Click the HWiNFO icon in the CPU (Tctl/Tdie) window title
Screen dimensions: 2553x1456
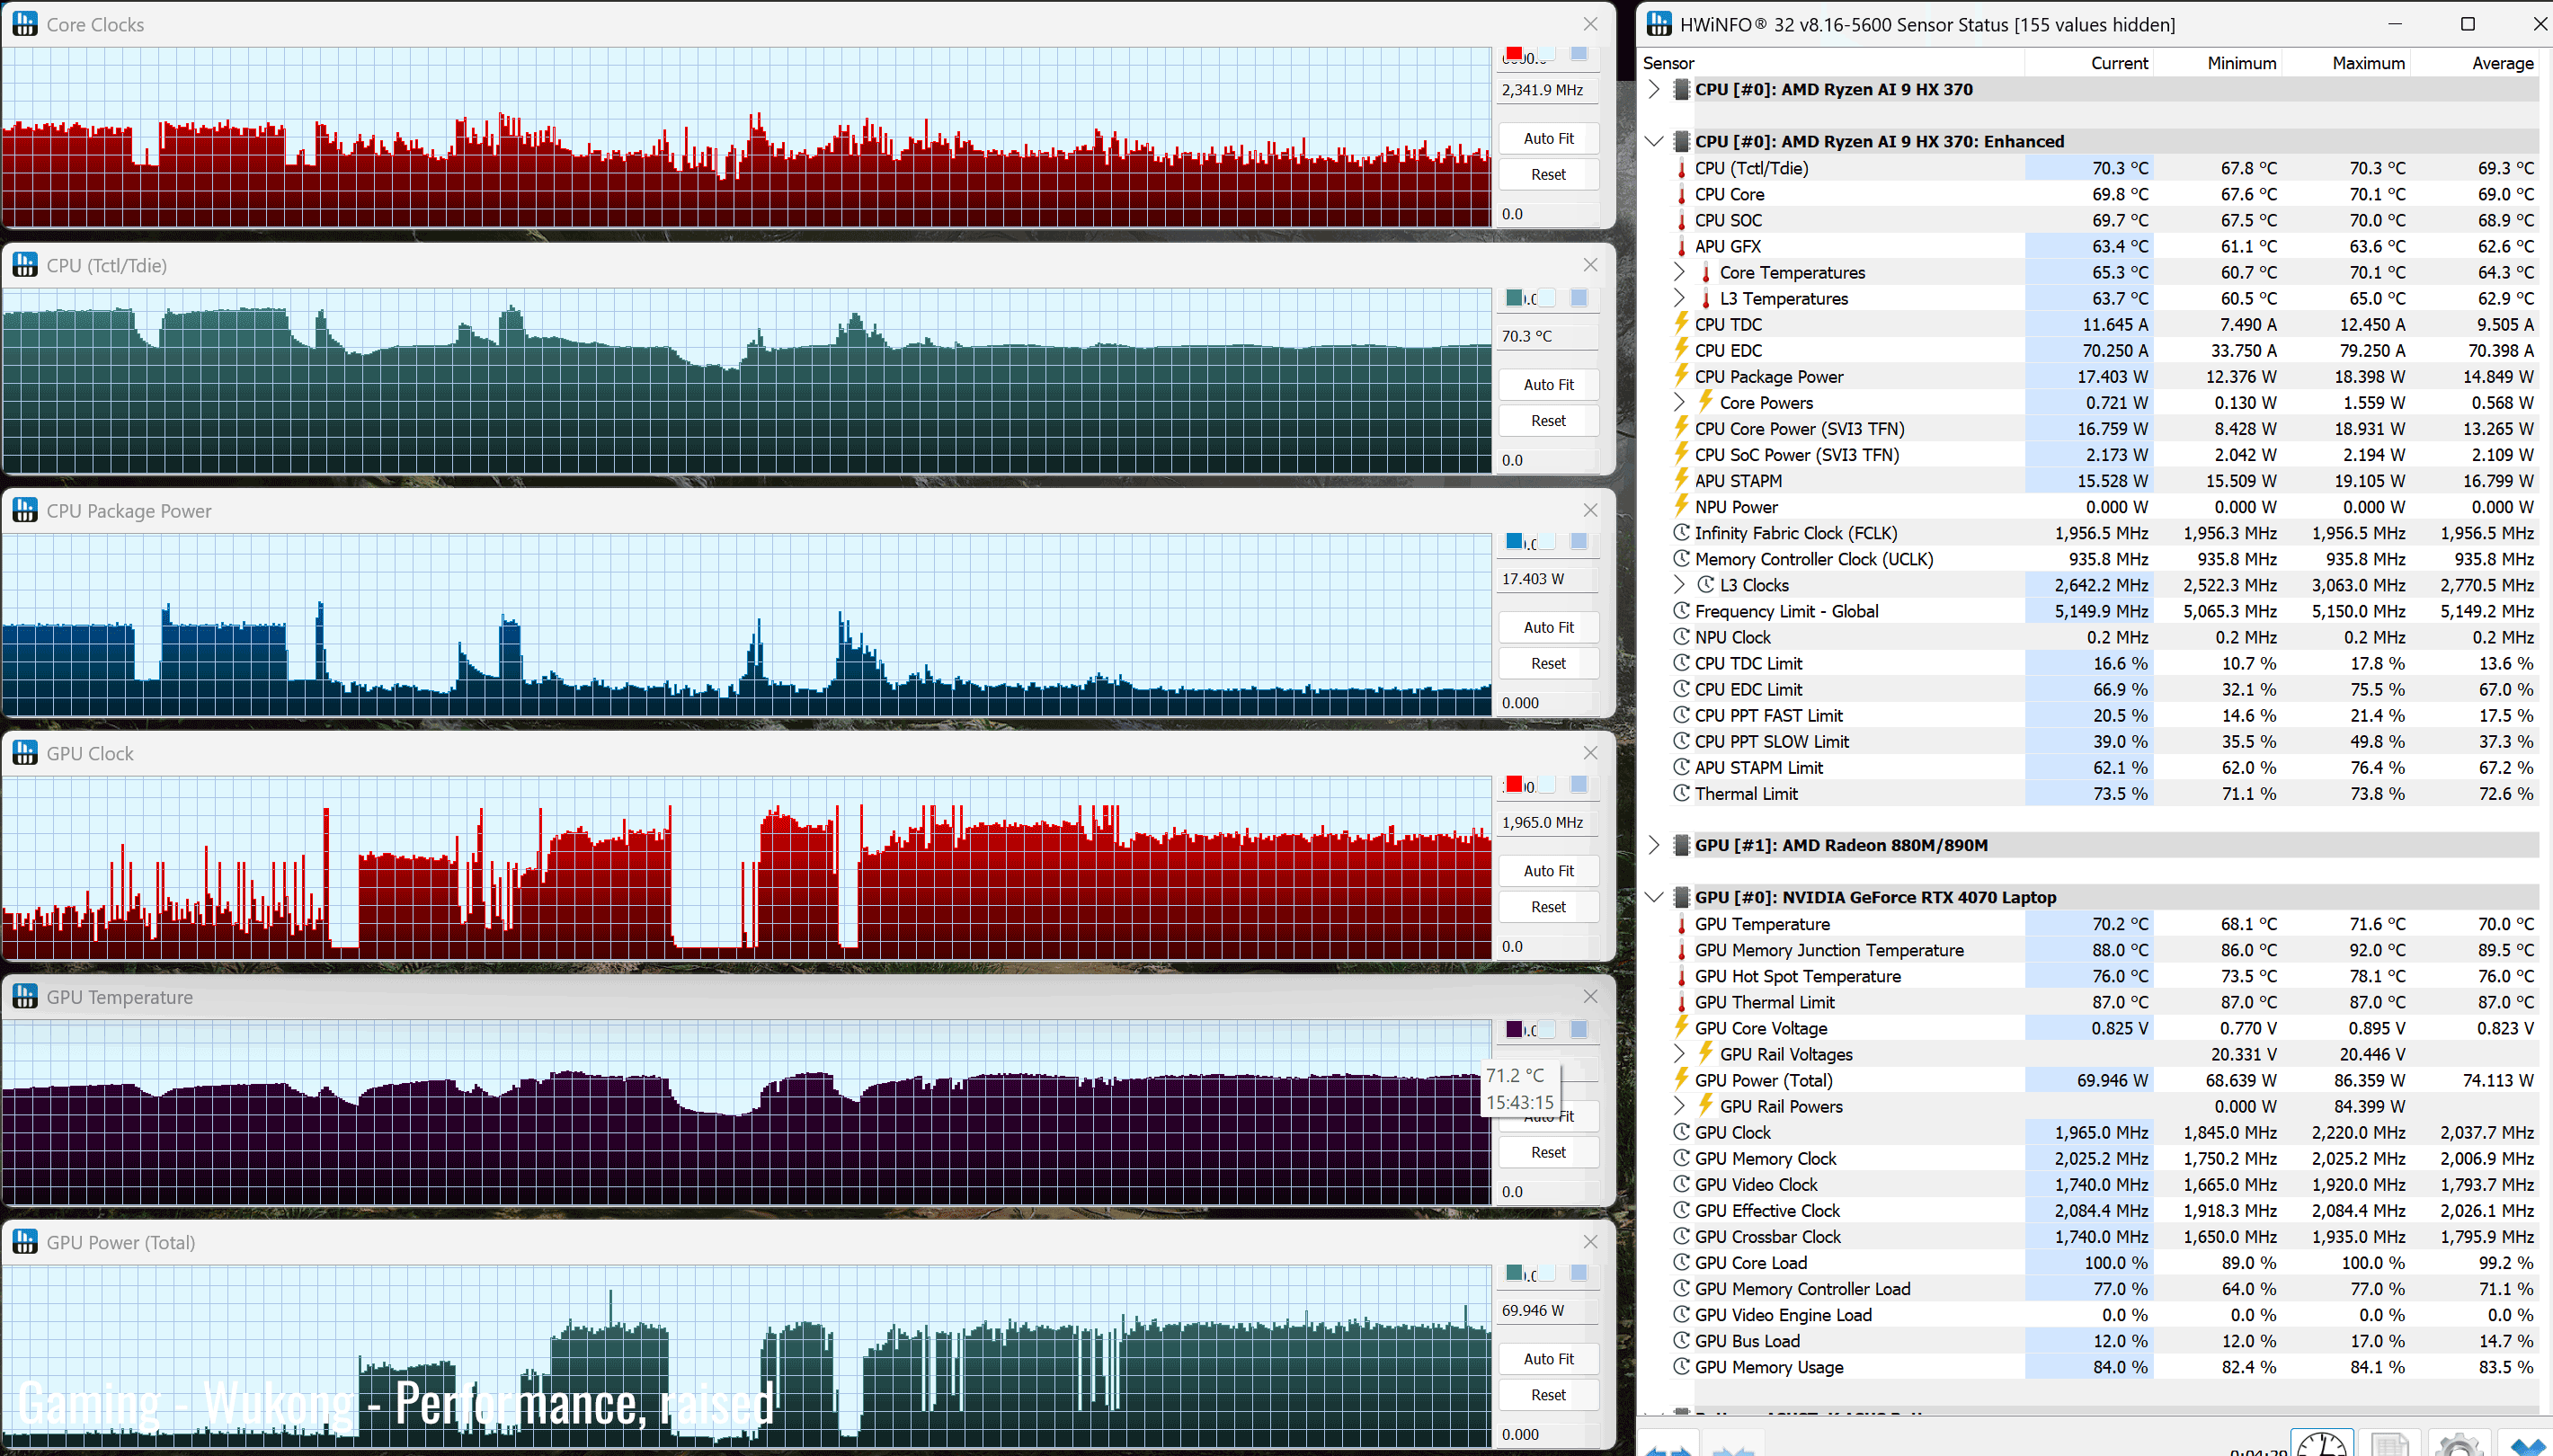(x=25, y=265)
